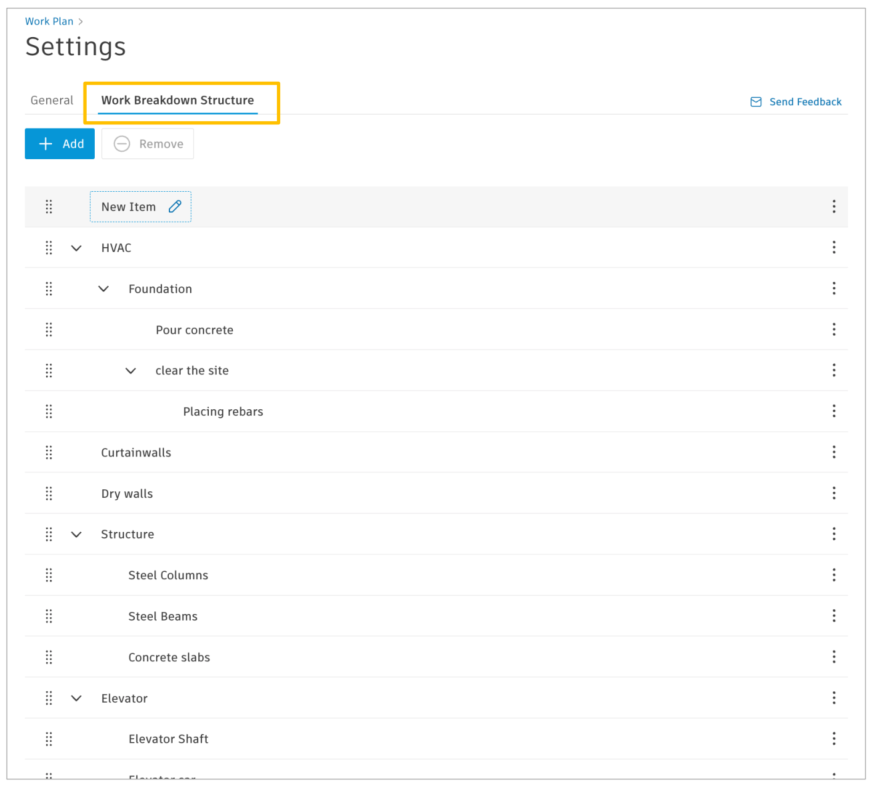Collapse the clear the site node
The width and height of the screenshot is (871, 785).
pyautogui.click(x=131, y=371)
